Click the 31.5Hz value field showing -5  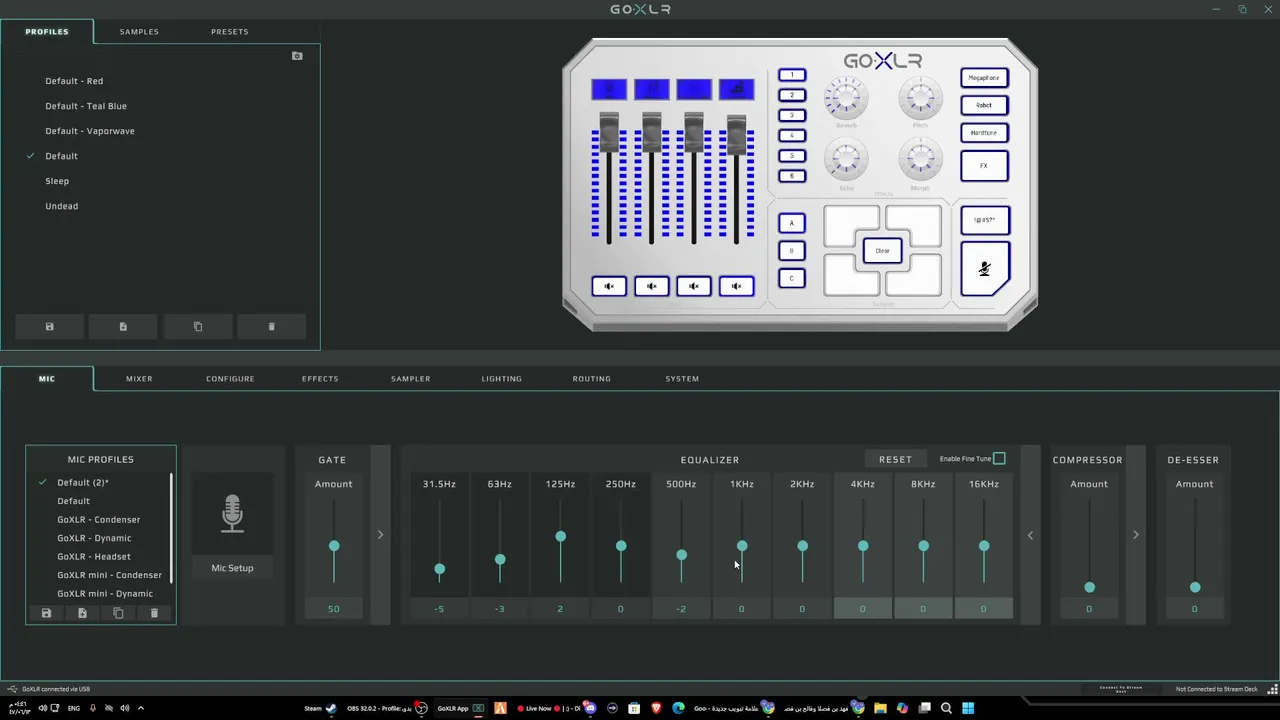click(439, 608)
